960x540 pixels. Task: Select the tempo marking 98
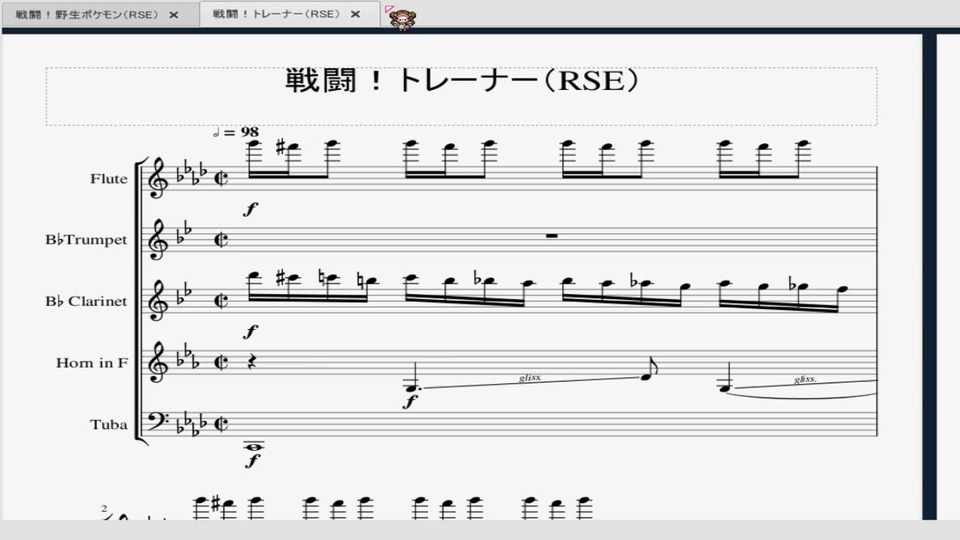tap(236, 132)
